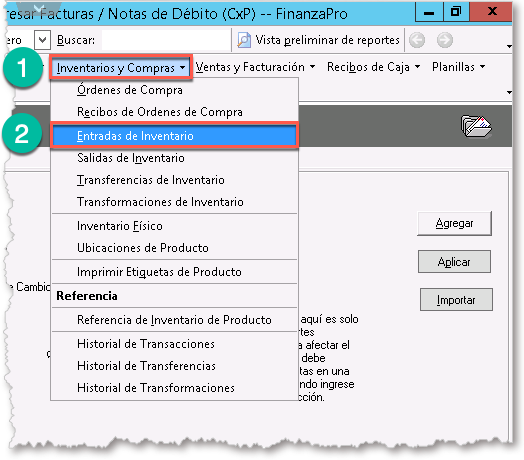Expand the Ventas y Facturación dropdown
This screenshot has width=524, height=460.
[x=255, y=67]
